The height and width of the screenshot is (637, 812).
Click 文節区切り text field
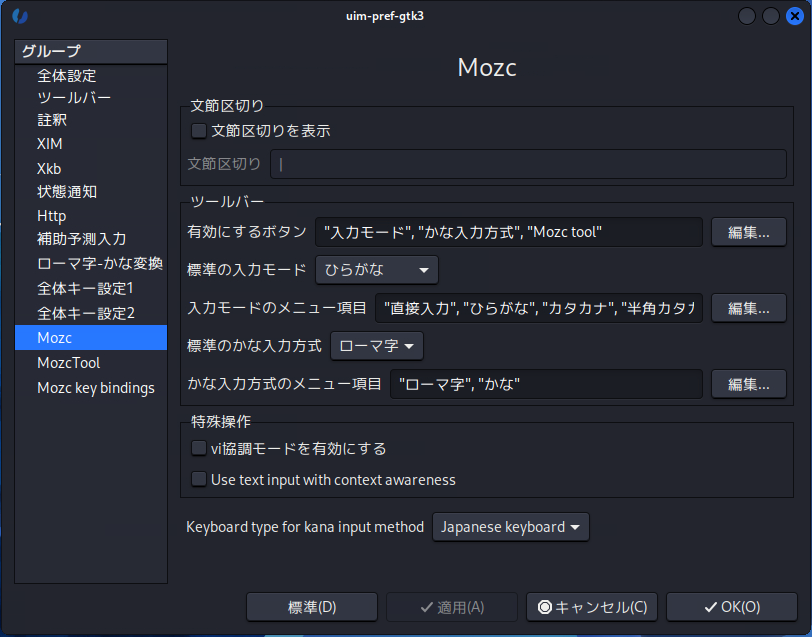[x=528, y=164]
